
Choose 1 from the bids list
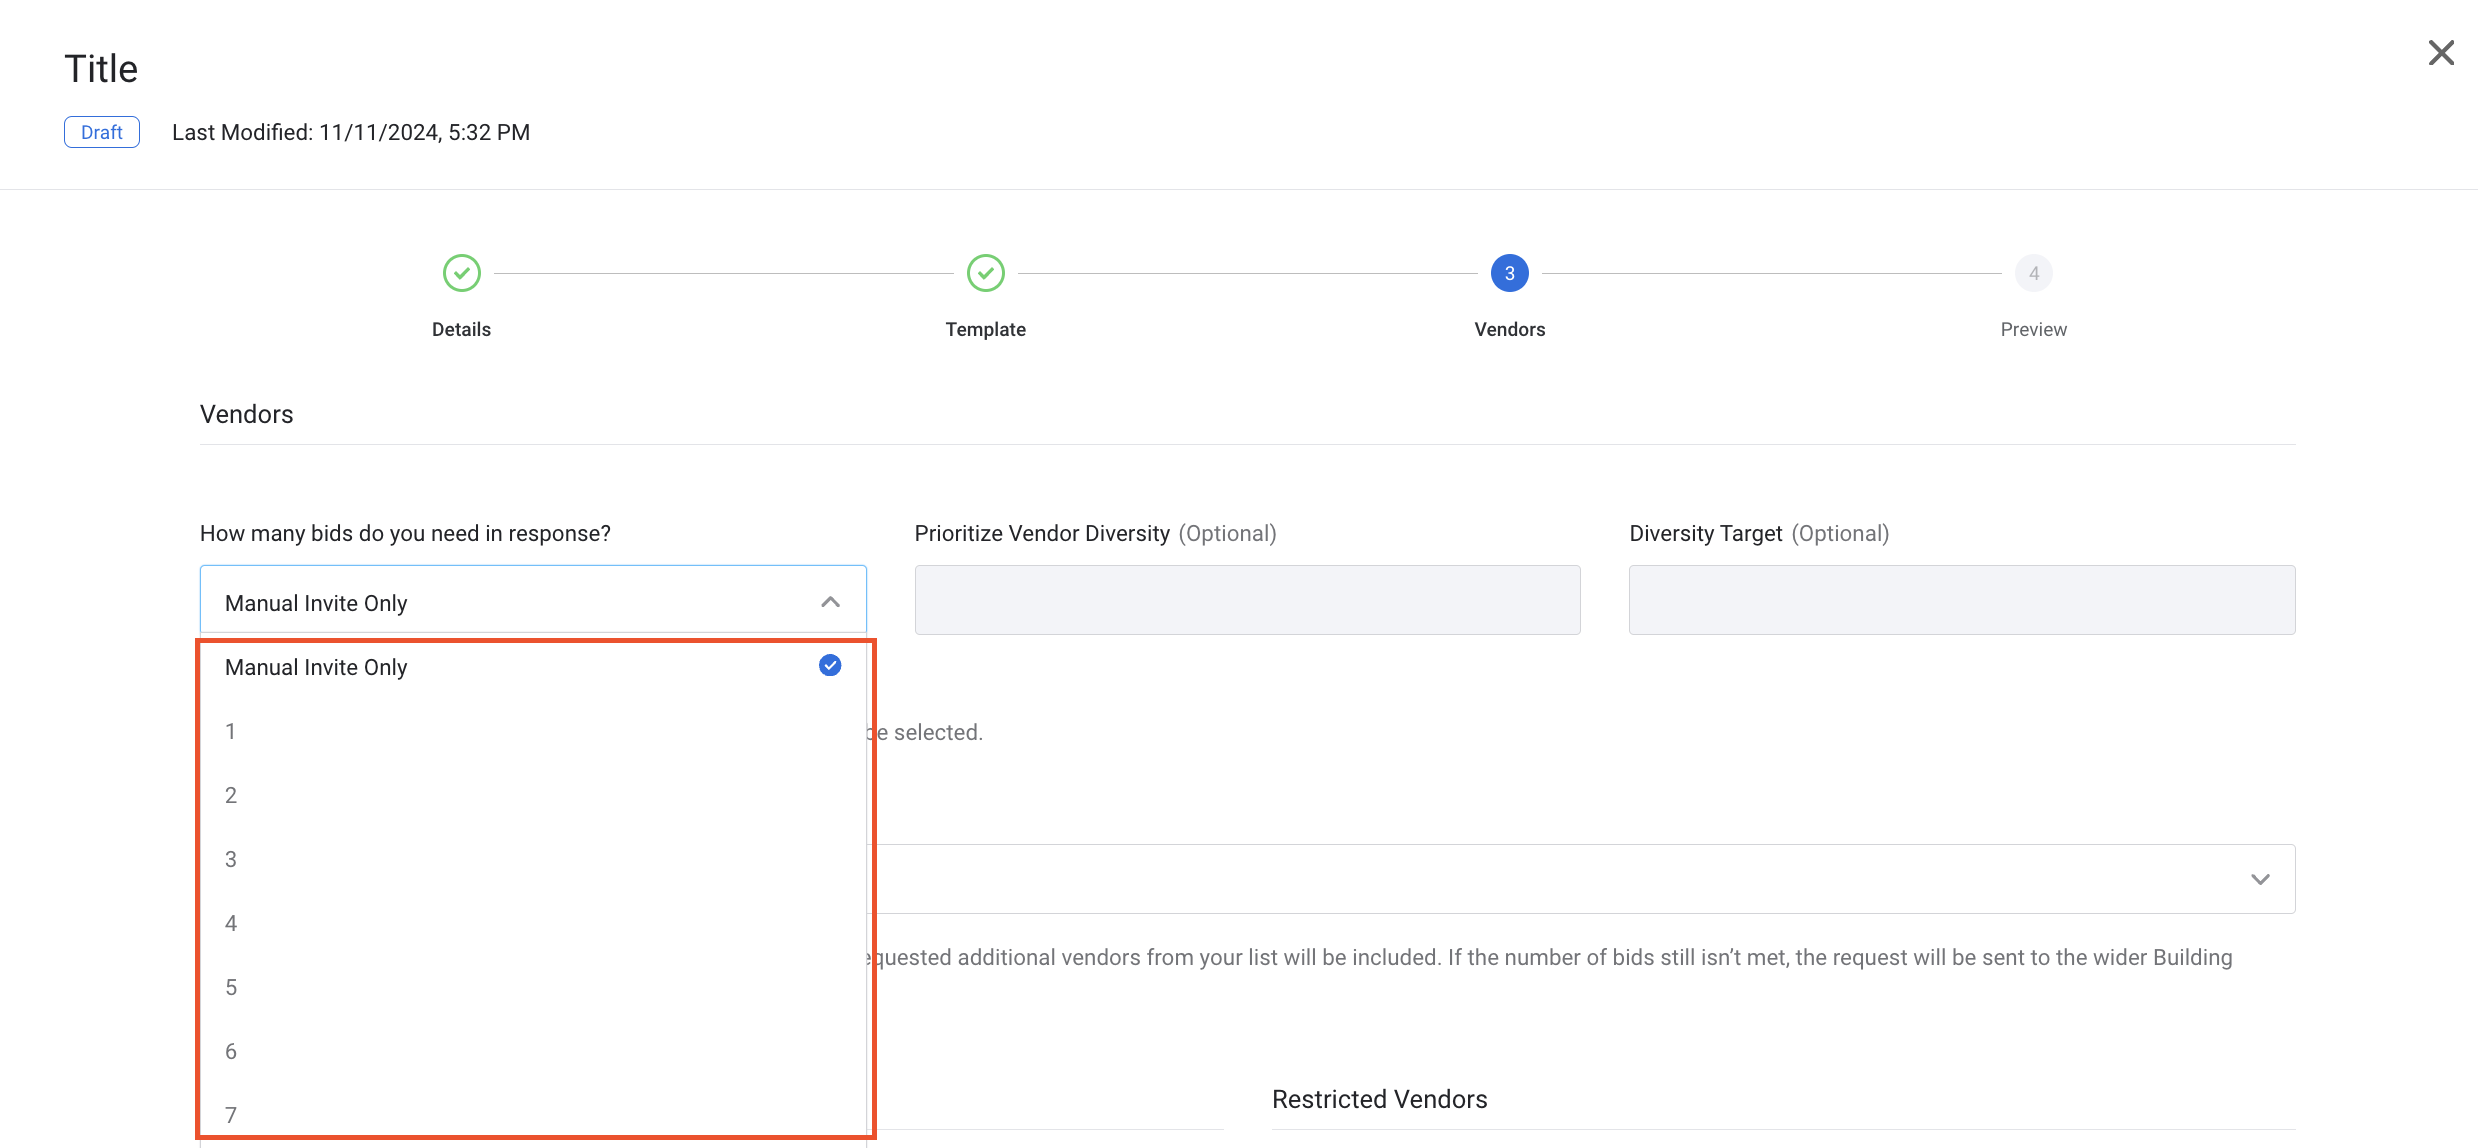pos(231,731)
